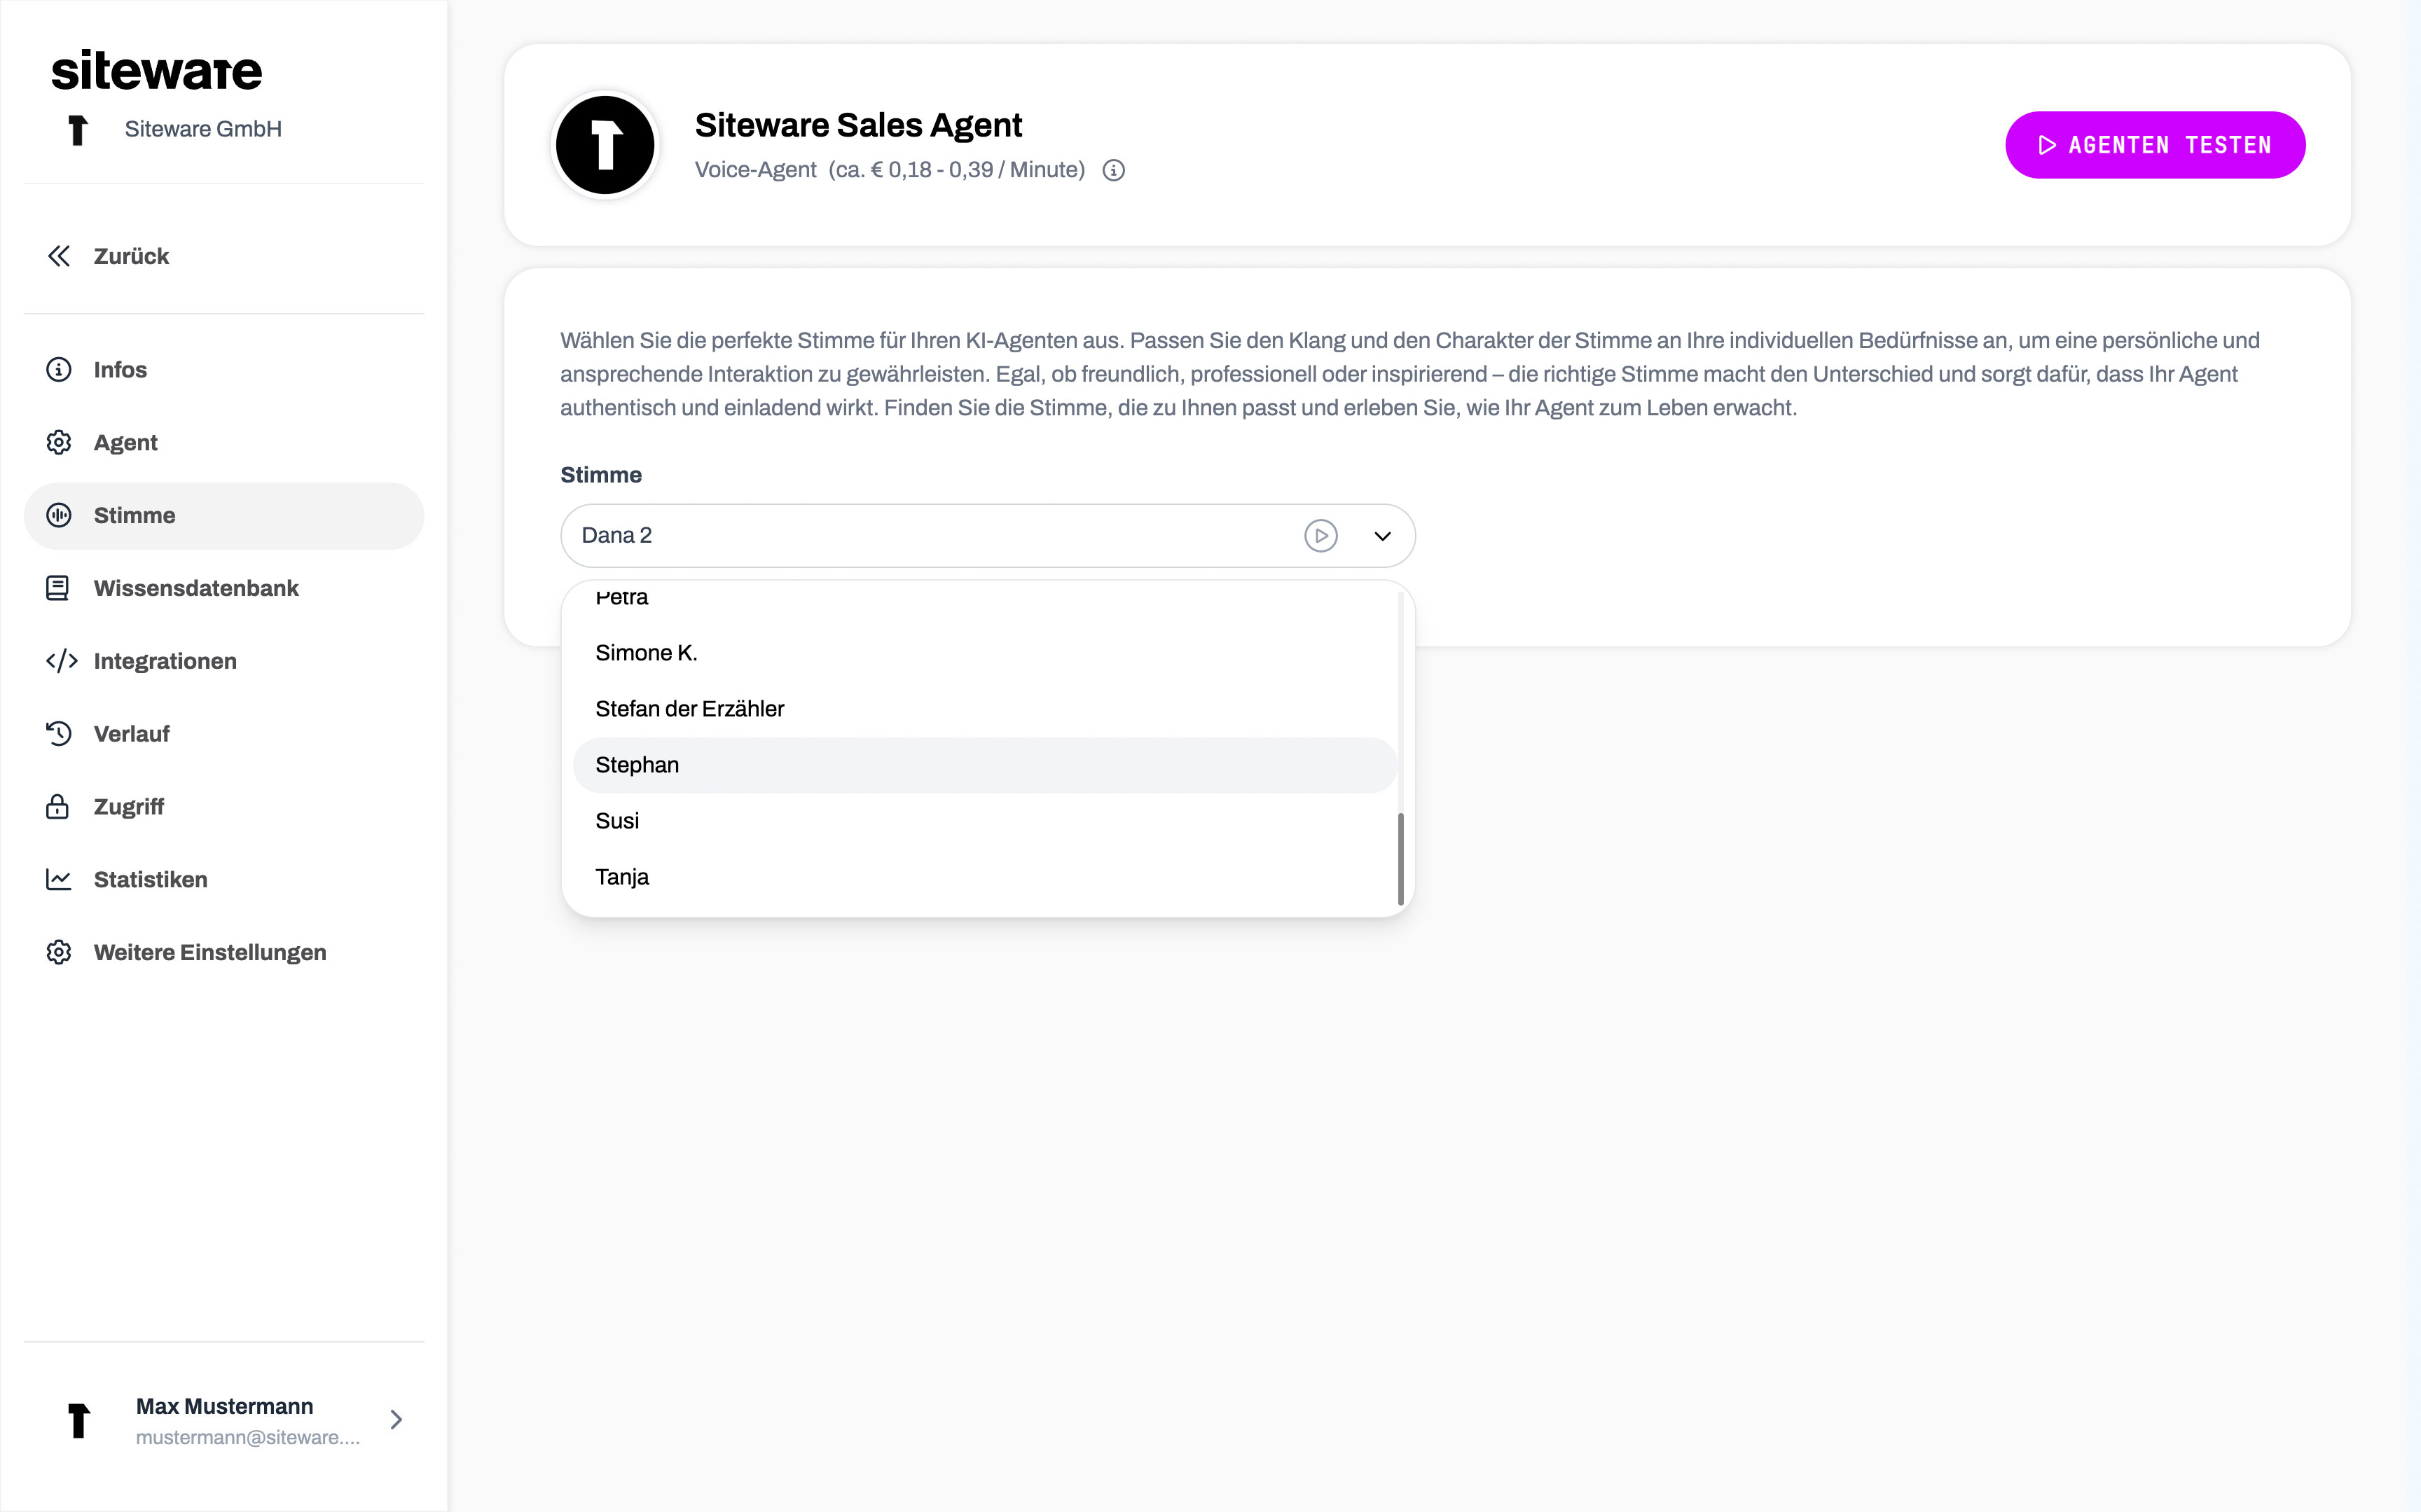
Task: Collapse the Stimme dropdown with chevron
Action: click(1382, 536)
